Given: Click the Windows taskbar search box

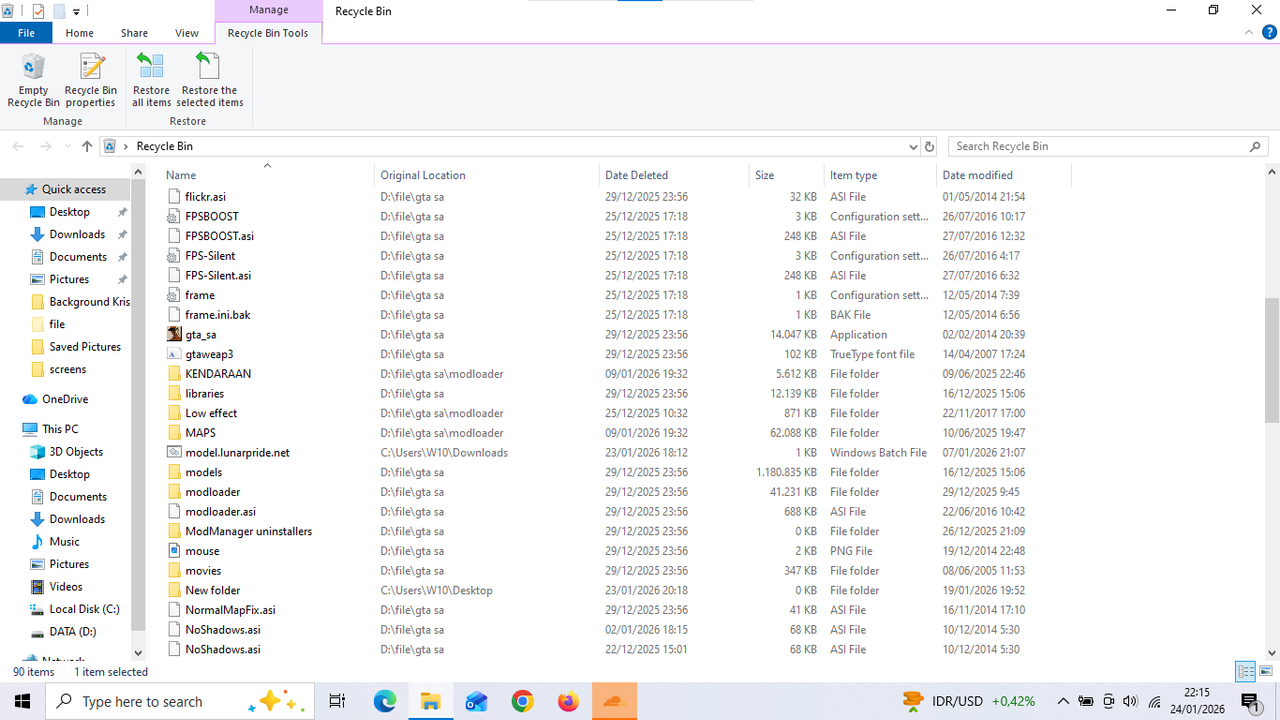Looking at the screenshot, I should [x=180, y=701].
